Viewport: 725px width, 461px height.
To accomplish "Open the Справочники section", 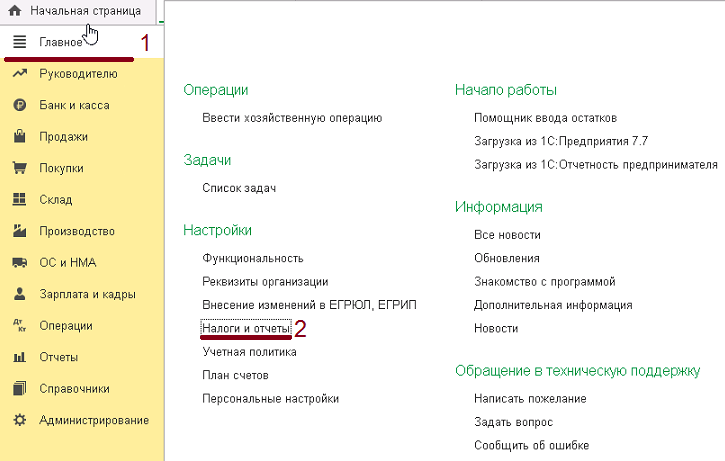I will tap(74, 389).
